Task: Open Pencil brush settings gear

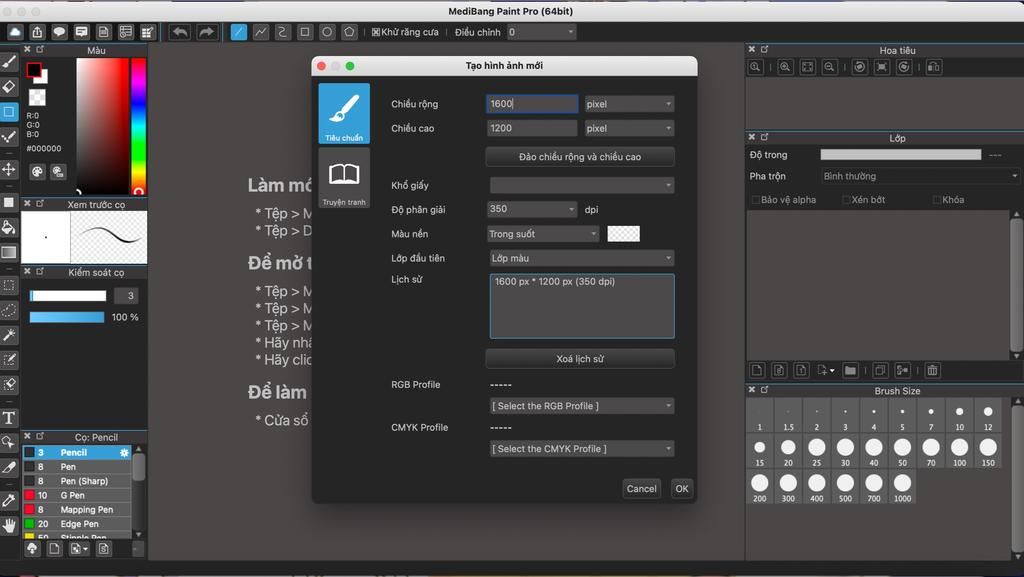Action: pos(124,452)
